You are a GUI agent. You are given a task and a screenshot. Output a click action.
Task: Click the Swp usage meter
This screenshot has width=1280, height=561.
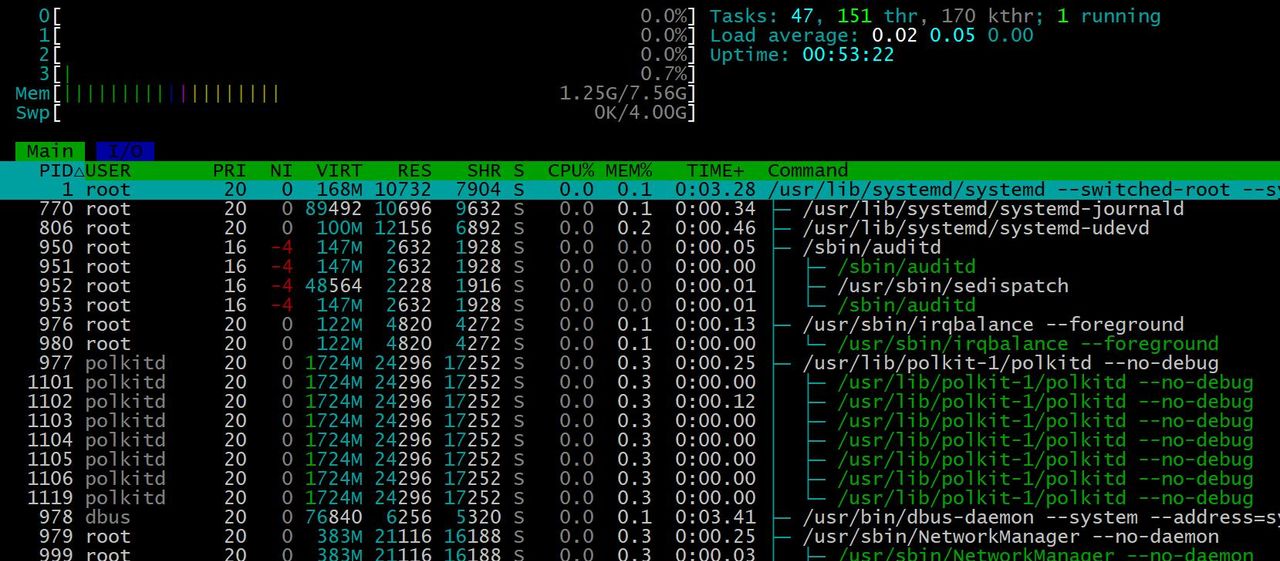pyautogui.click(x=355, y=113)
